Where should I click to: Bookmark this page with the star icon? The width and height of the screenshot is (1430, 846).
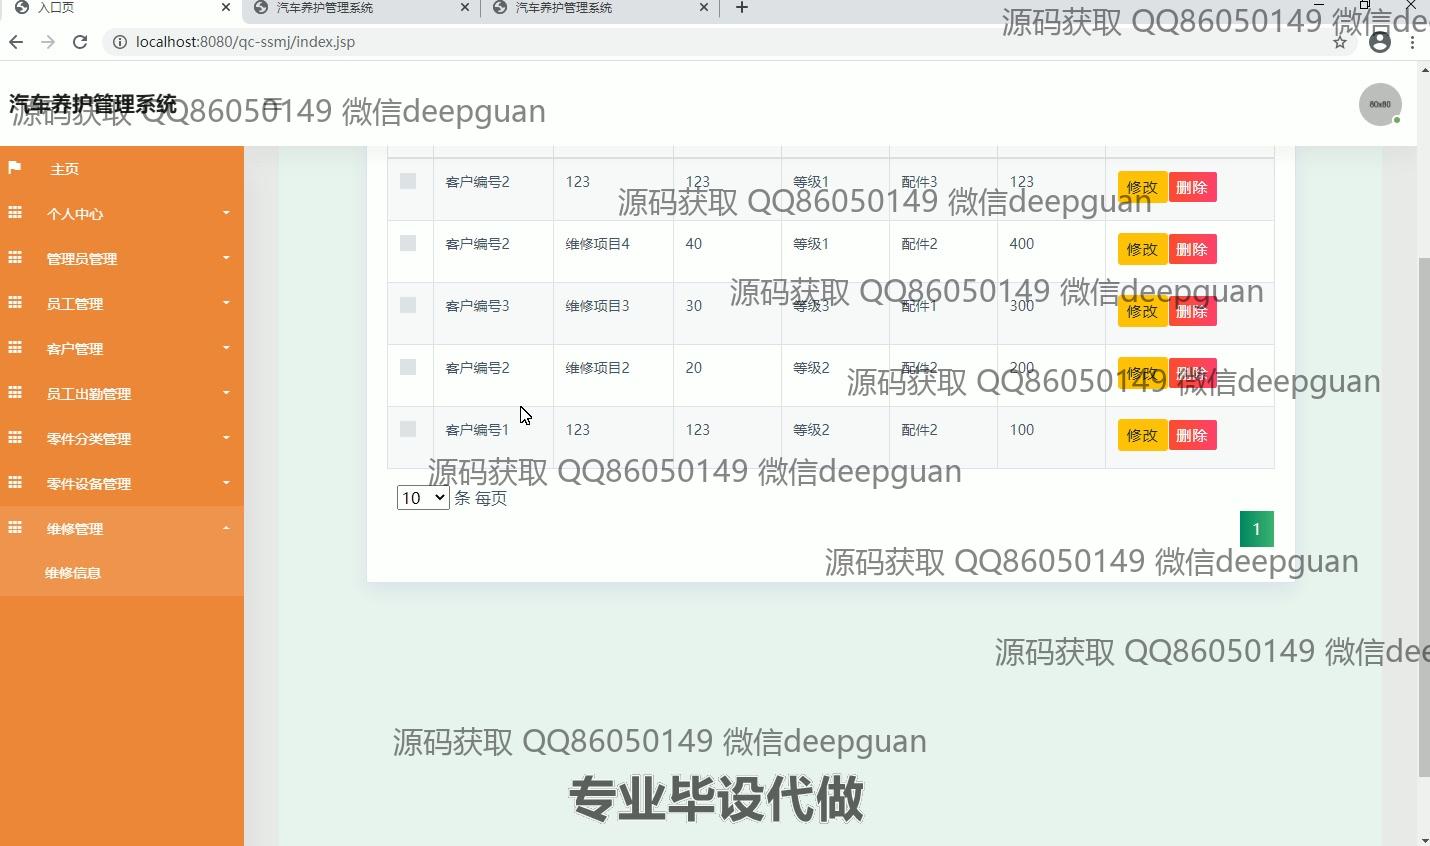pyautogui.click(x=1340, y=42)
